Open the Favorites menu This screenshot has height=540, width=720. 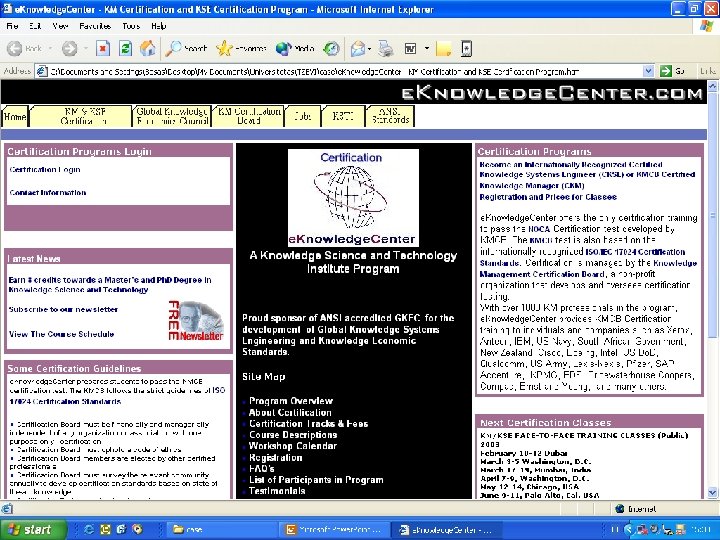coord(95,26)
